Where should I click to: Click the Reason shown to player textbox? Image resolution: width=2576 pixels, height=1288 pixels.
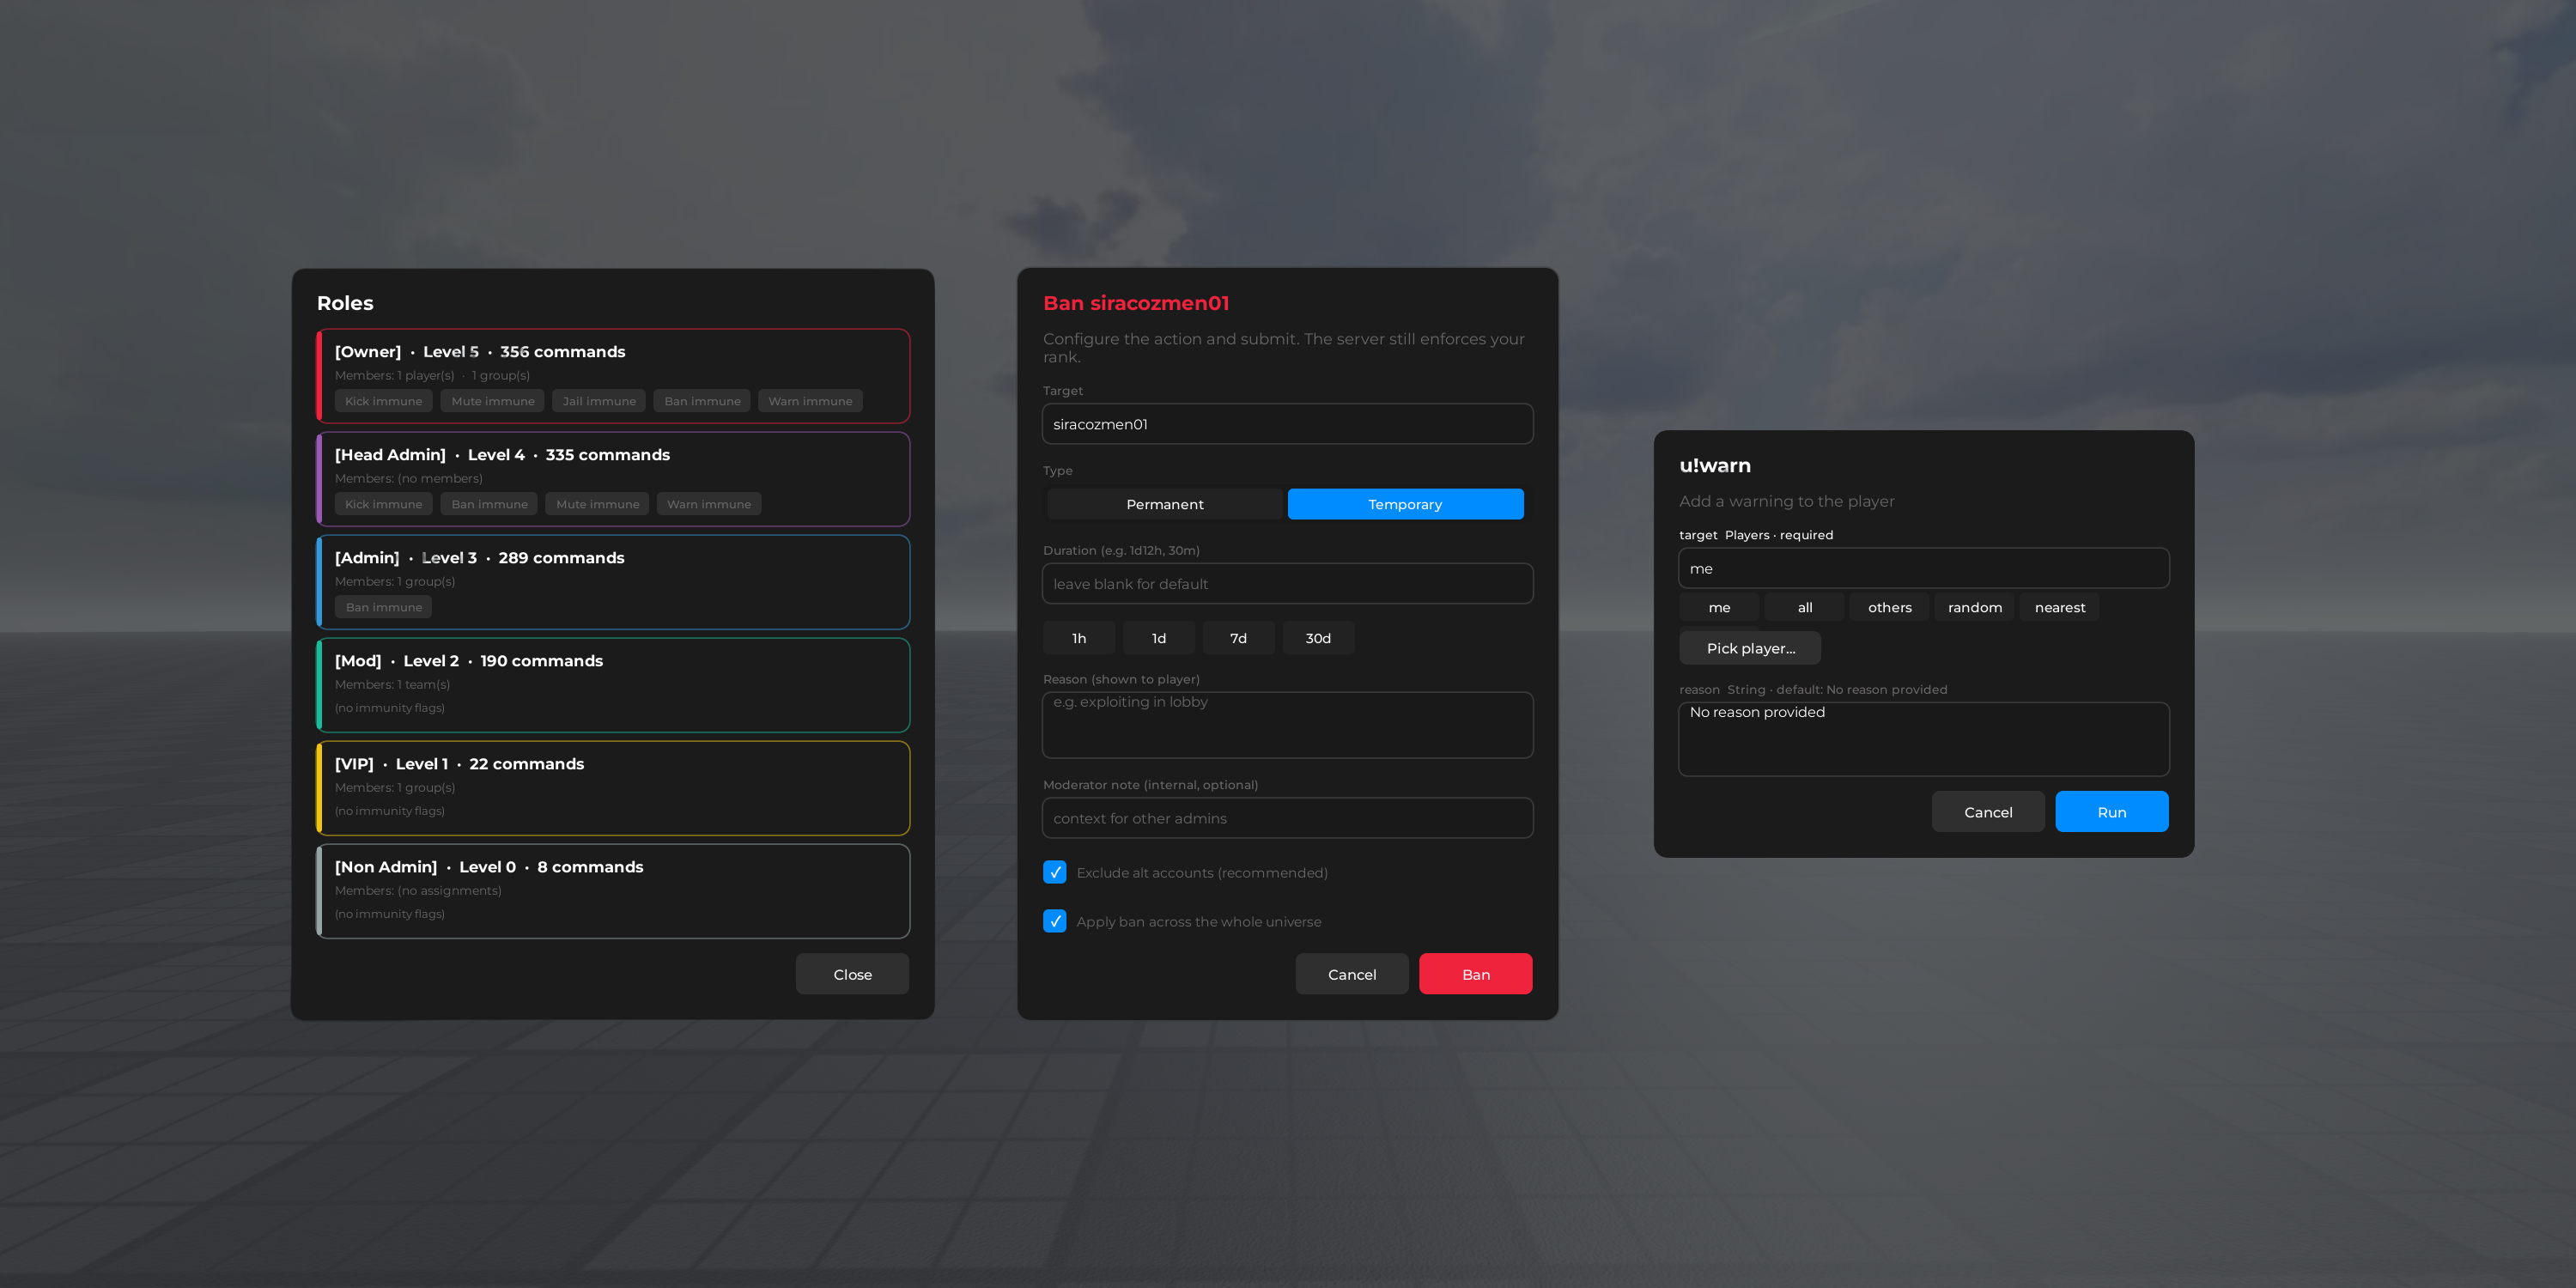pyautogui.click(x=1287, y=725)
